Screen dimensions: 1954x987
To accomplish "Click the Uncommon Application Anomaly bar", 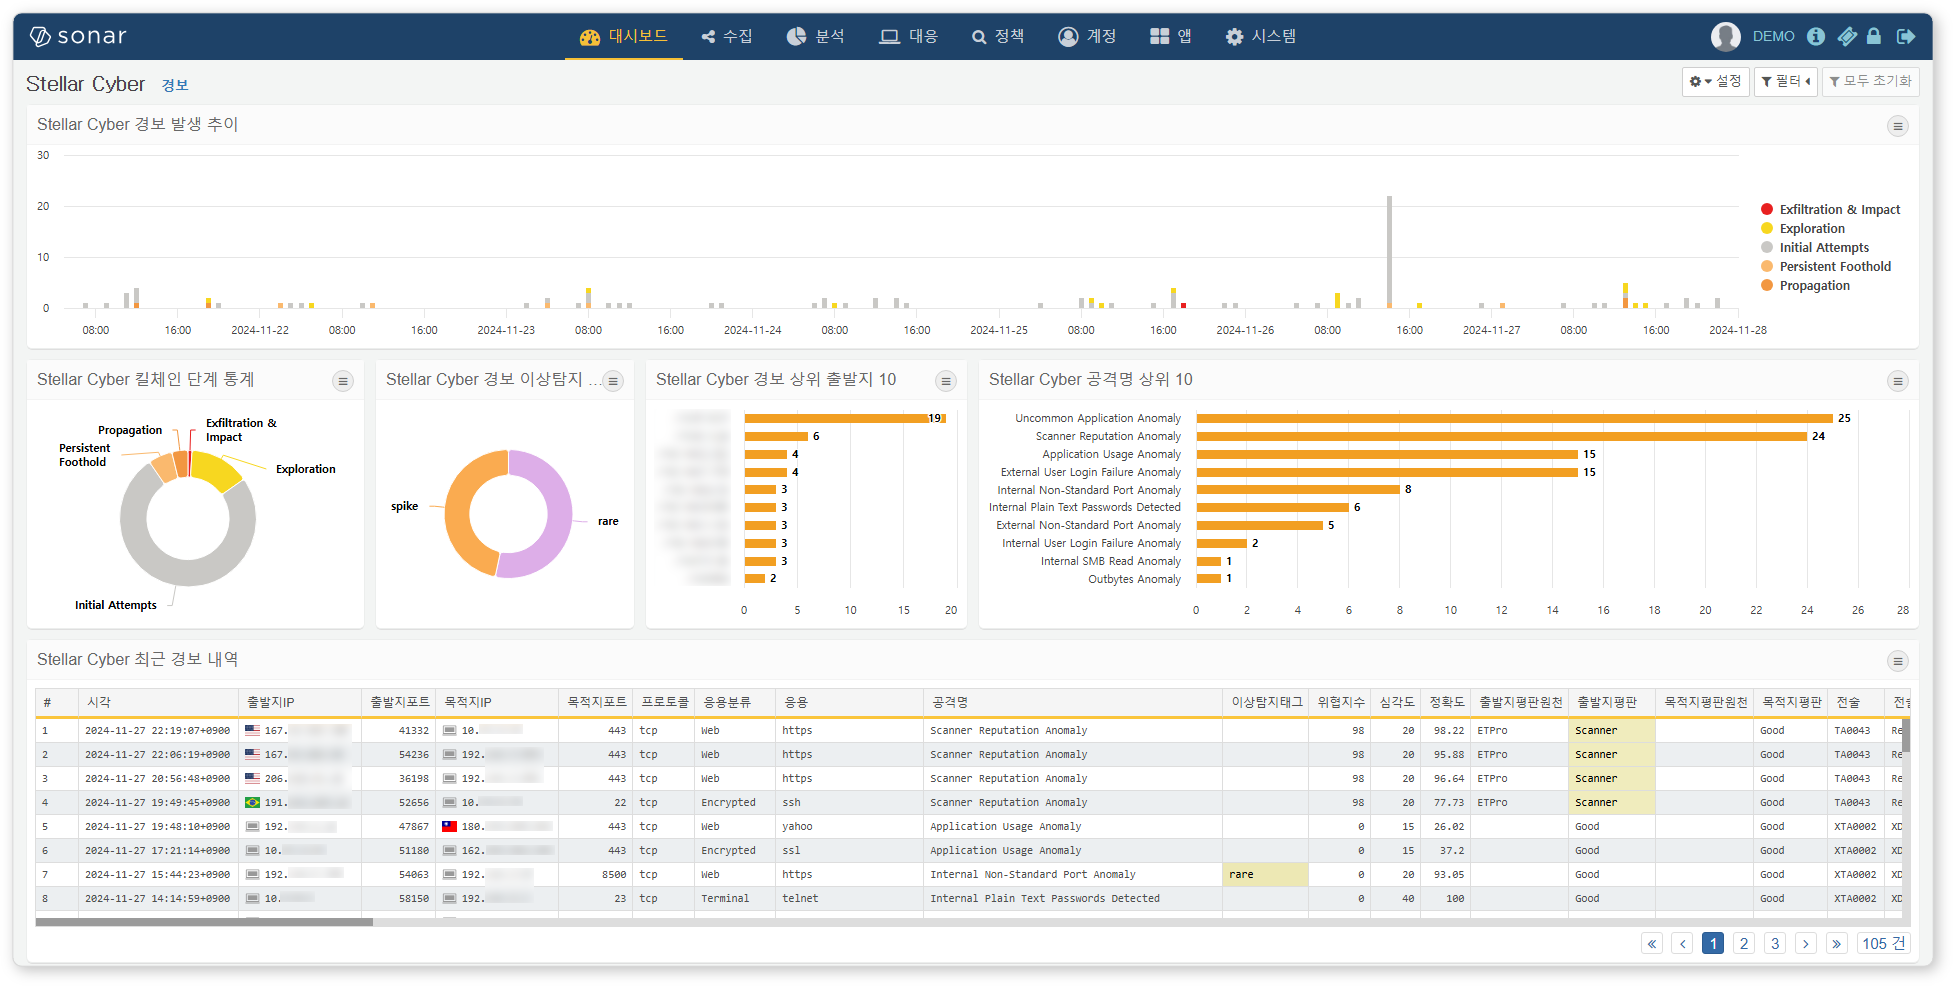I will (1514, 418).
